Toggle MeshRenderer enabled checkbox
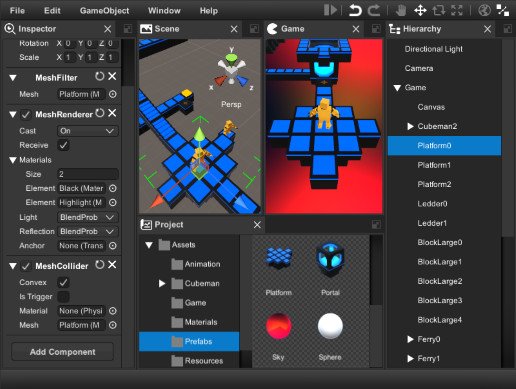The width and height of the screenshot is (516, 389). 25,115
